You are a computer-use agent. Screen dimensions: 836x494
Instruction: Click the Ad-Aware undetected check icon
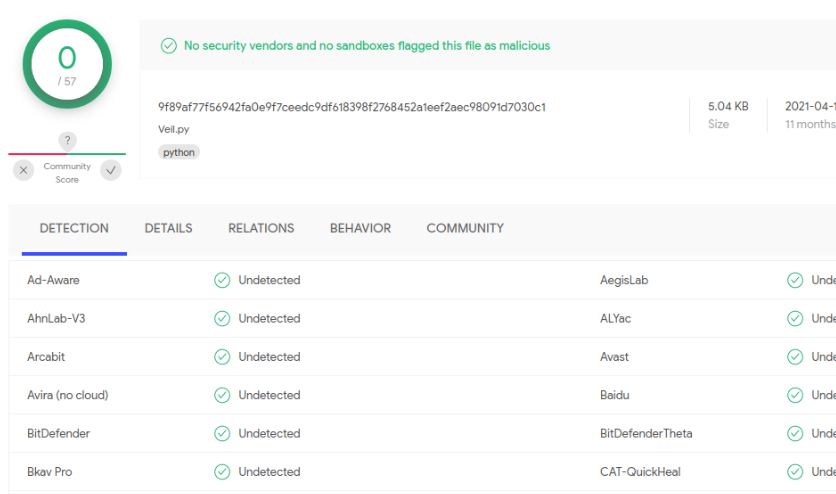(x=222, y=280)
